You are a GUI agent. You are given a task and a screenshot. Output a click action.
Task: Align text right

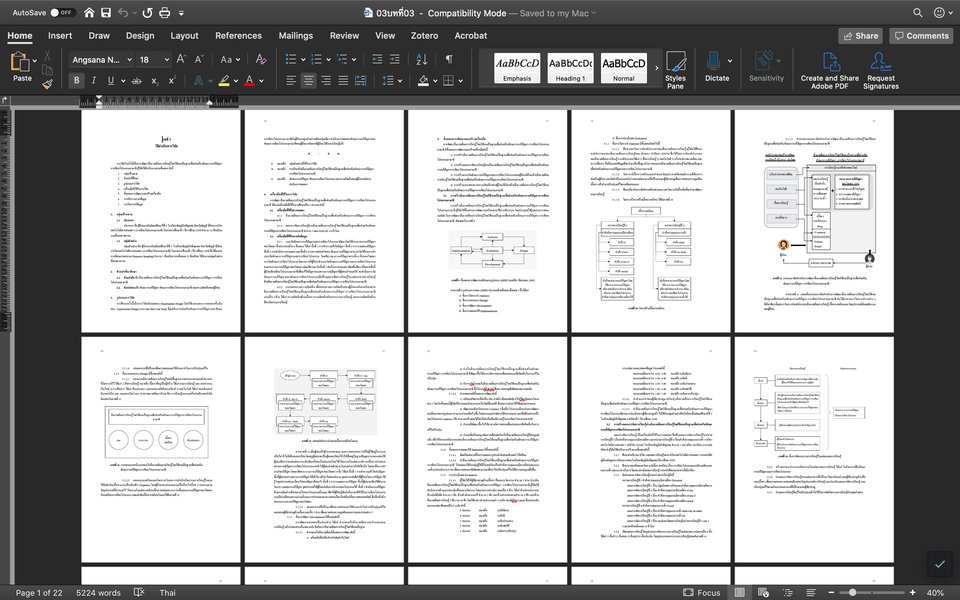326,80
